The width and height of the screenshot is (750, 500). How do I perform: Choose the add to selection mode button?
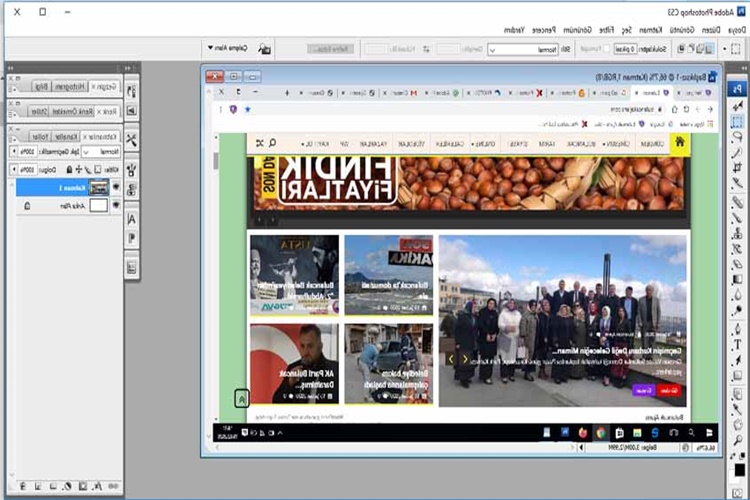coord(700,49)
